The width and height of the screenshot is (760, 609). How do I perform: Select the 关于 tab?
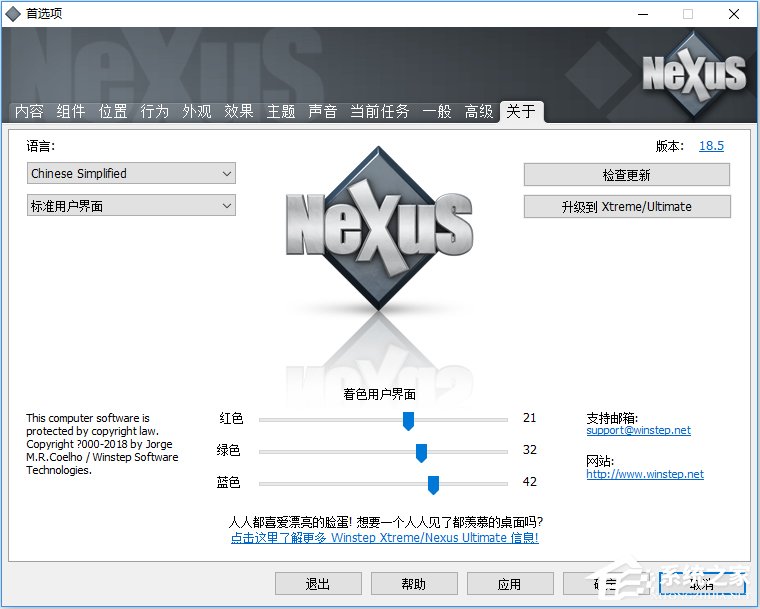[x=521, y=112]
